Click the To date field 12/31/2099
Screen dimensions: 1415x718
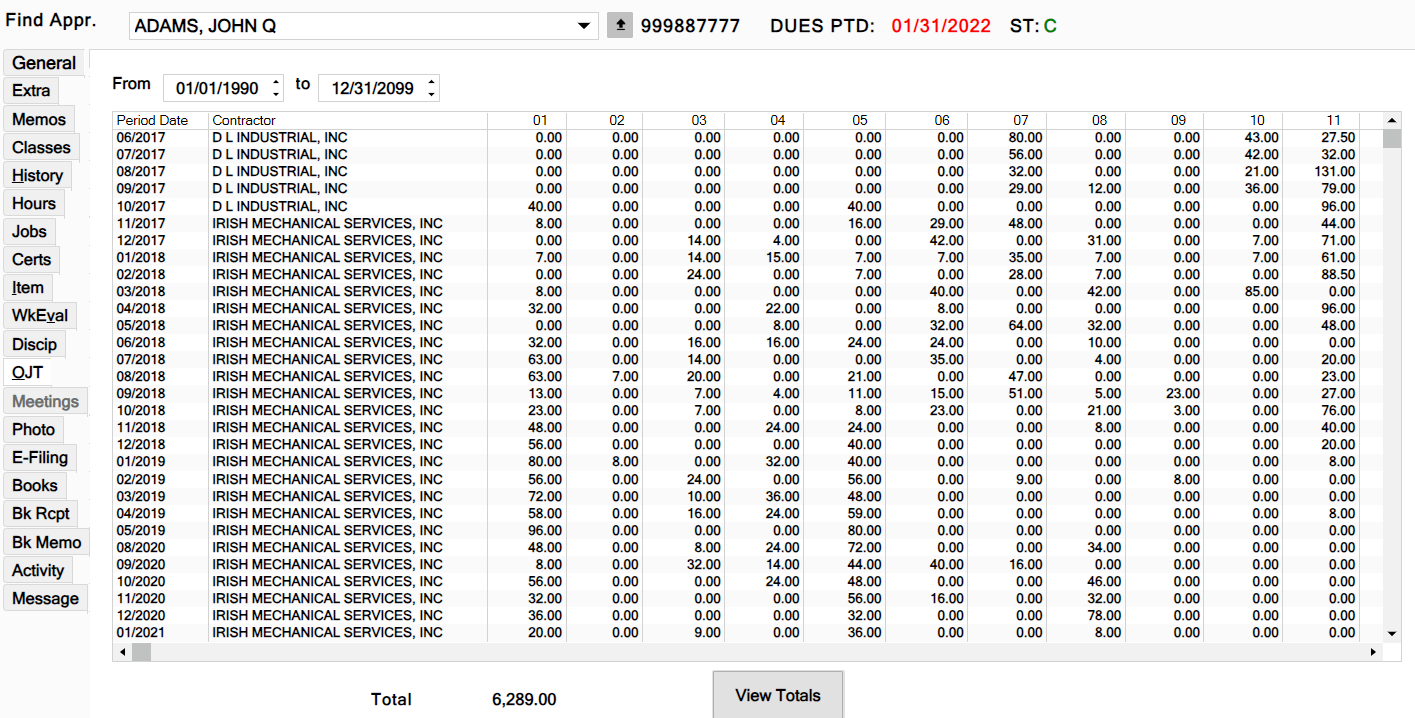(x=372, y=88)
